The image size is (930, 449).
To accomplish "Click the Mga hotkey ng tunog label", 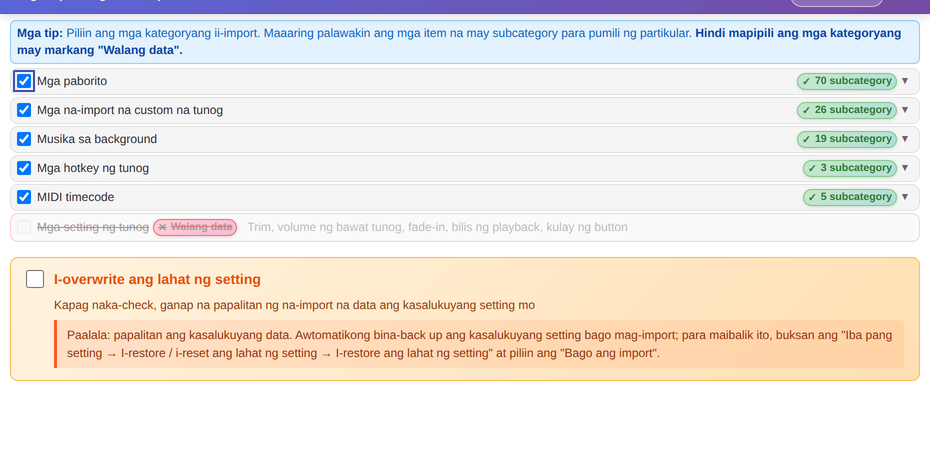I will pyautogui.click(x=93, y=168).
